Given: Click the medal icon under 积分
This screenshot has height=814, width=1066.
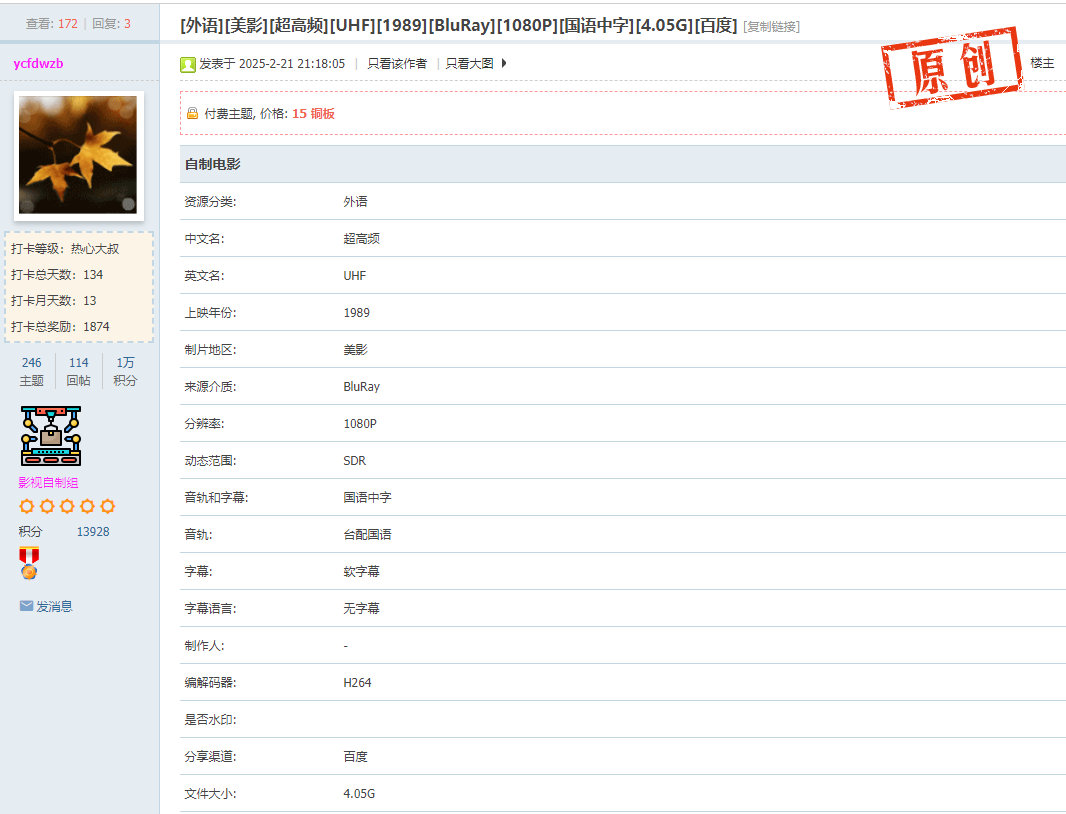Looking at the screenshot, I should 29,564.
